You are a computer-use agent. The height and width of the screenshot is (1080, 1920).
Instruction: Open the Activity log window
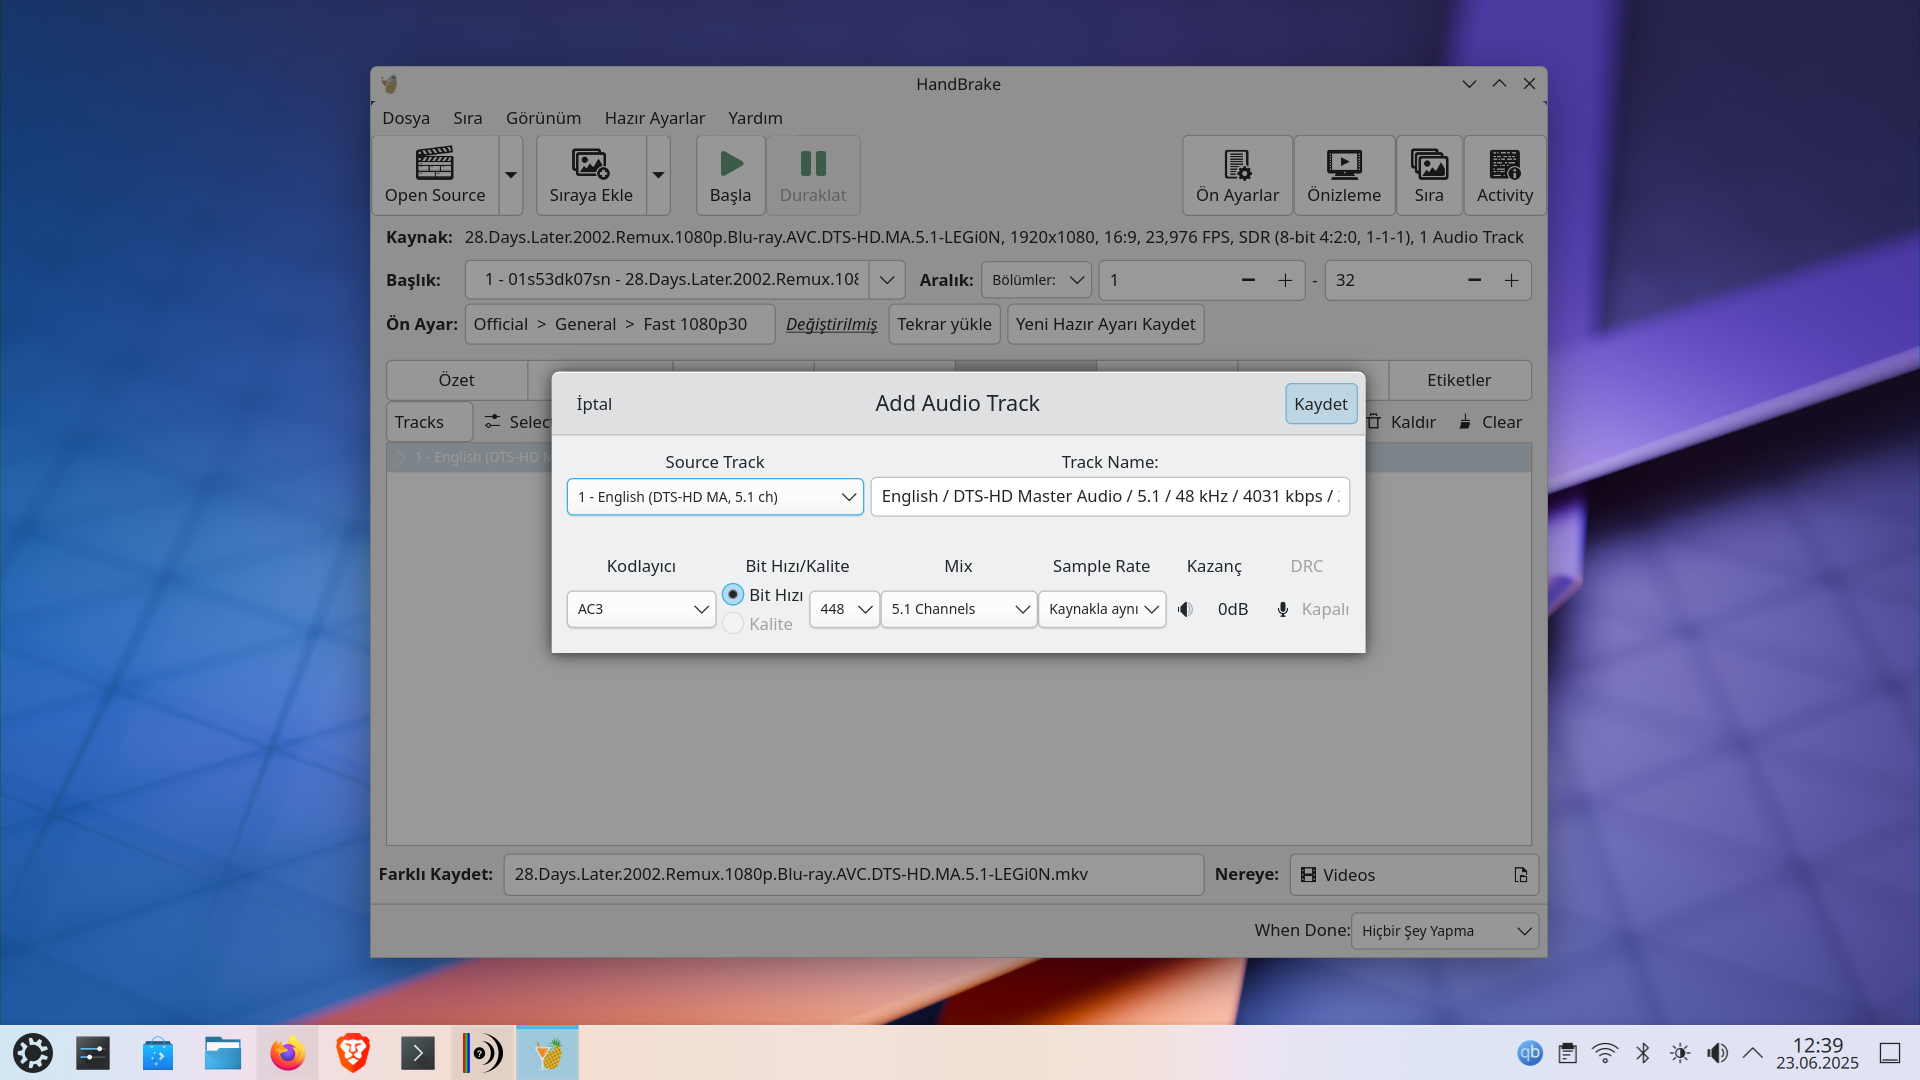(1505, 175)
